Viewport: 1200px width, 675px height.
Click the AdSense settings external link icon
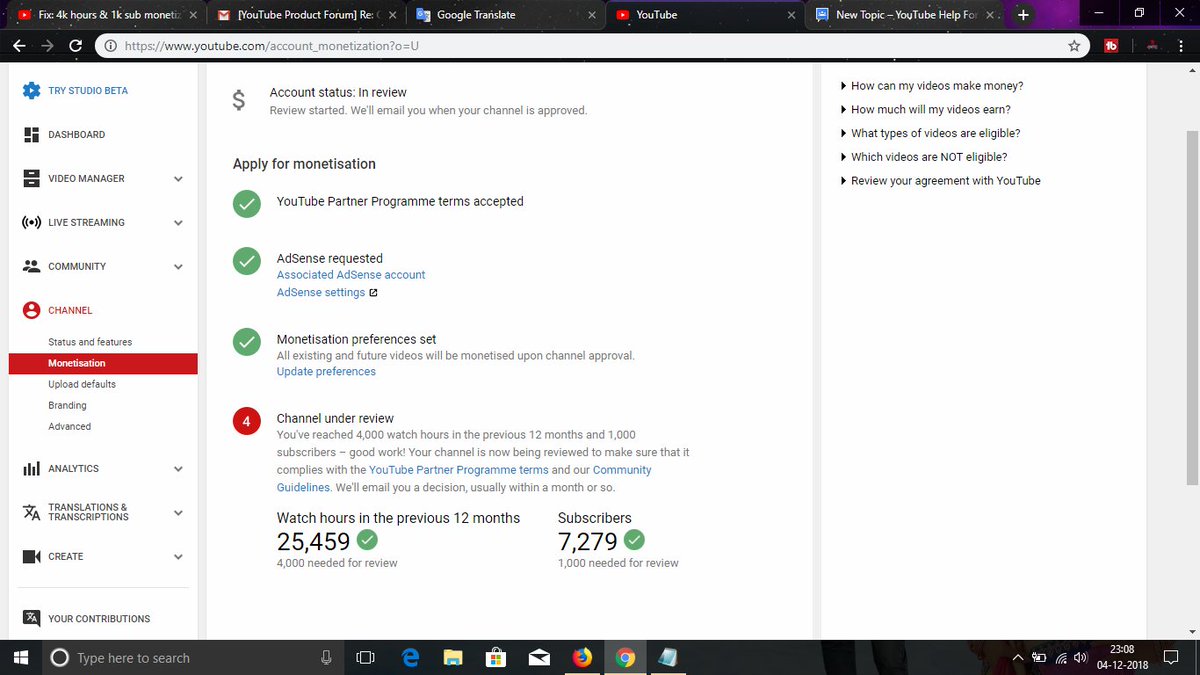[x=373, y=293]
